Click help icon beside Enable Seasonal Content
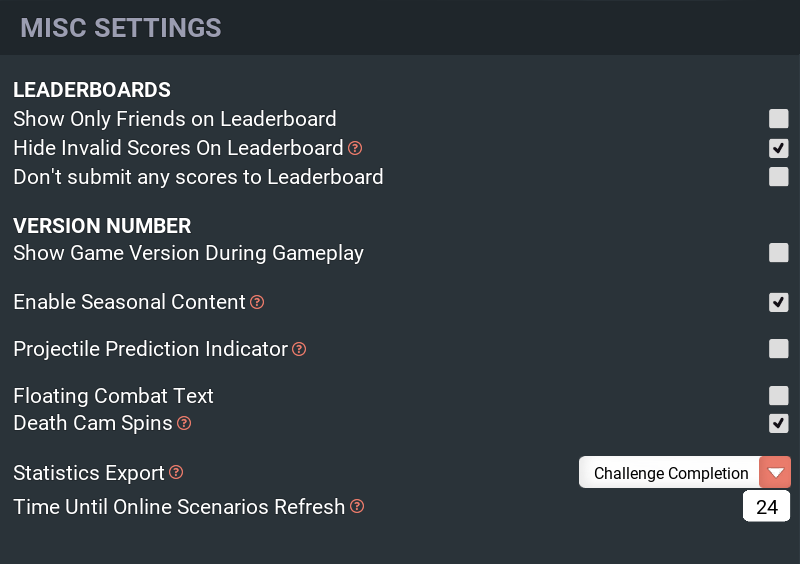The image size is (800, 564). click(x=257, y=302)
